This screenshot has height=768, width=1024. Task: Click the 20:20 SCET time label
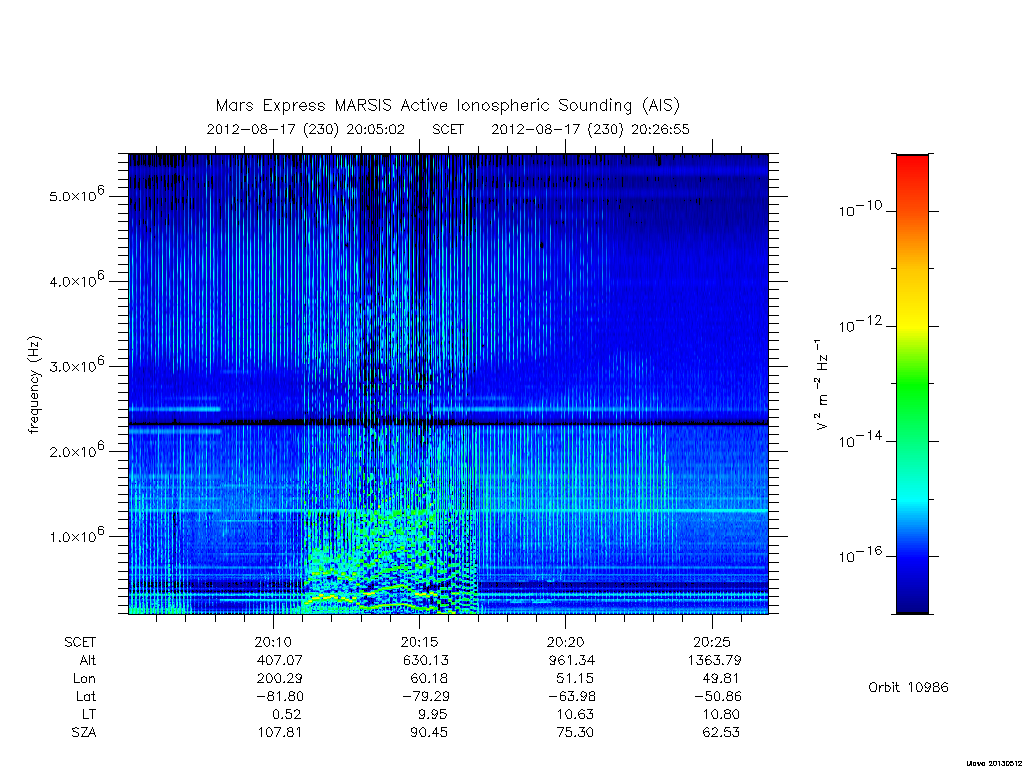pos(566,642)
